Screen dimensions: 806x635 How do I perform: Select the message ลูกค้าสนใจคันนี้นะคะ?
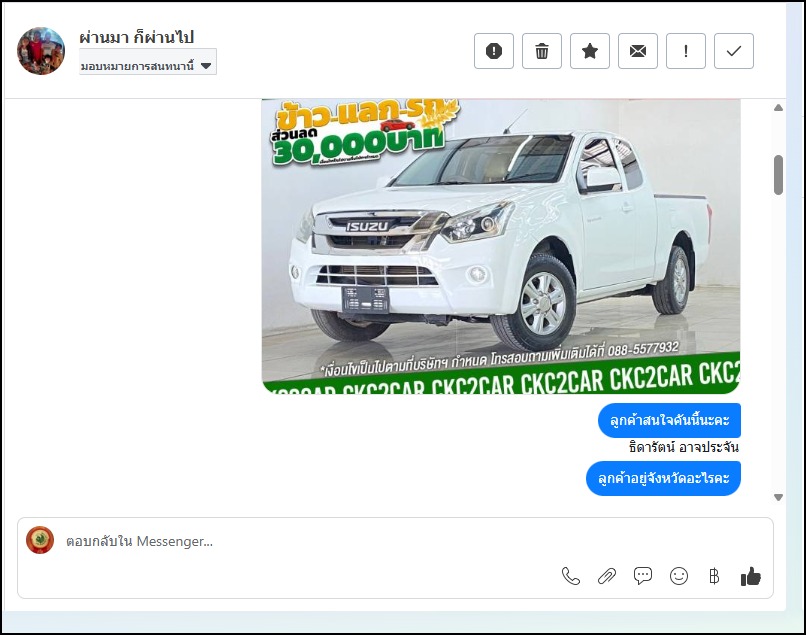pyautogui.click(x=669, y=420)
